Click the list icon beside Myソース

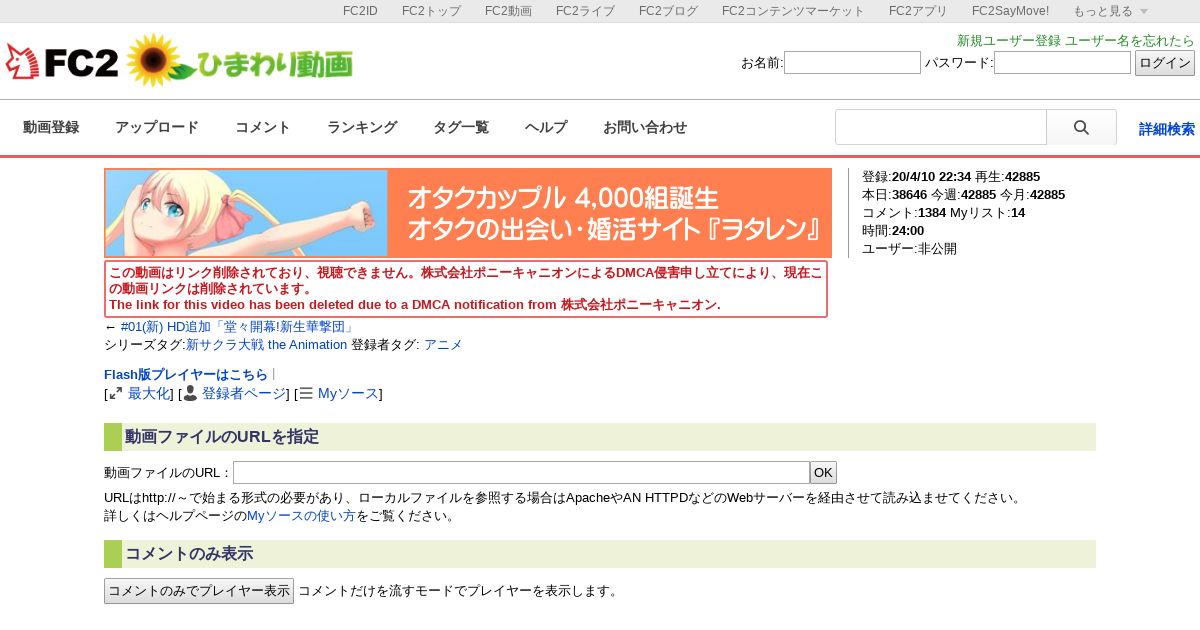tap(306, 394)
